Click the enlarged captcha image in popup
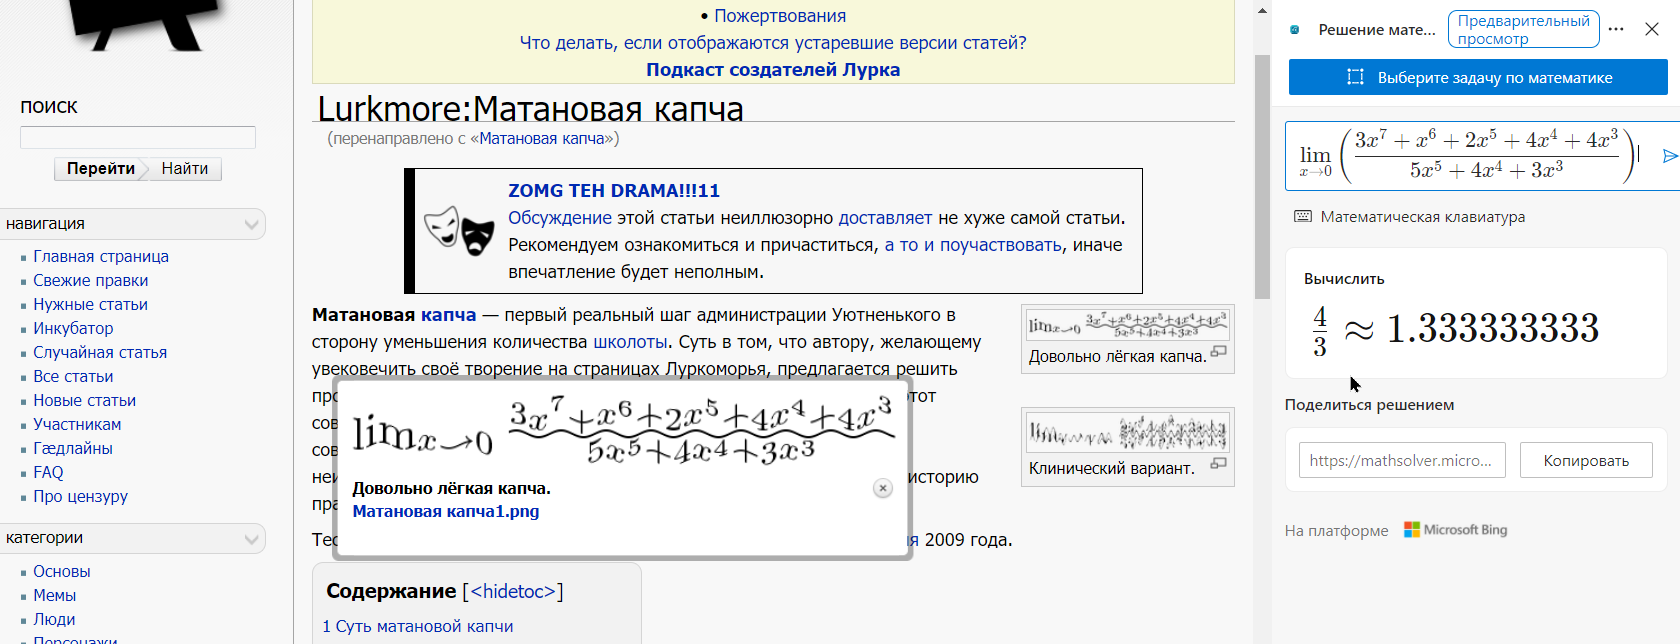Image resolution: width=1680 pixels, height=644 pixels. (622, 430)
